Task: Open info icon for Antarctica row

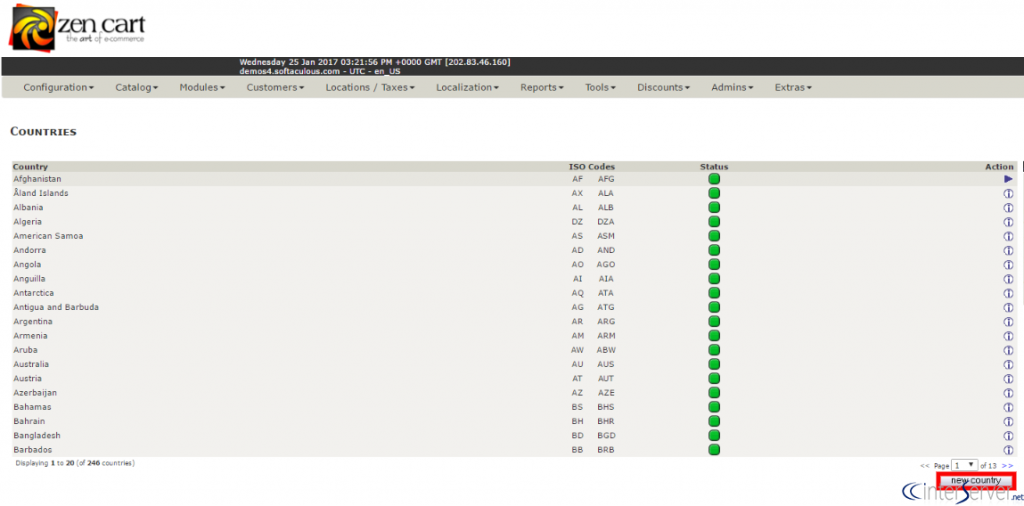Action: coord(1008,293)
